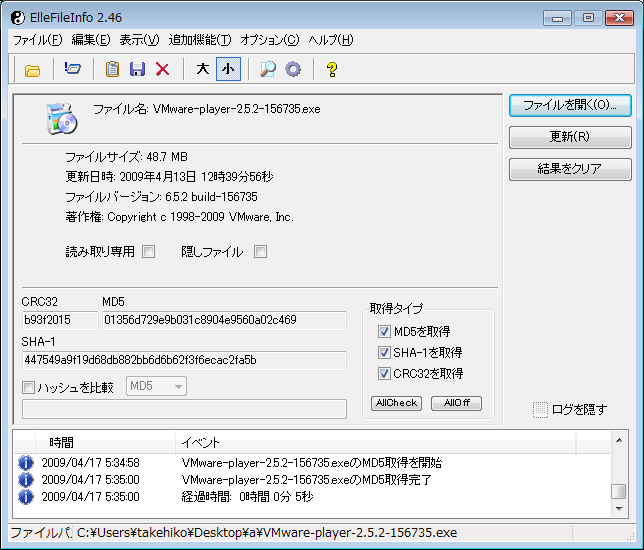Click info icon beside MD5取得完了 log row
Image resolution: width=644 pixels, height=550 pixels.
click(x=25, y=480)
